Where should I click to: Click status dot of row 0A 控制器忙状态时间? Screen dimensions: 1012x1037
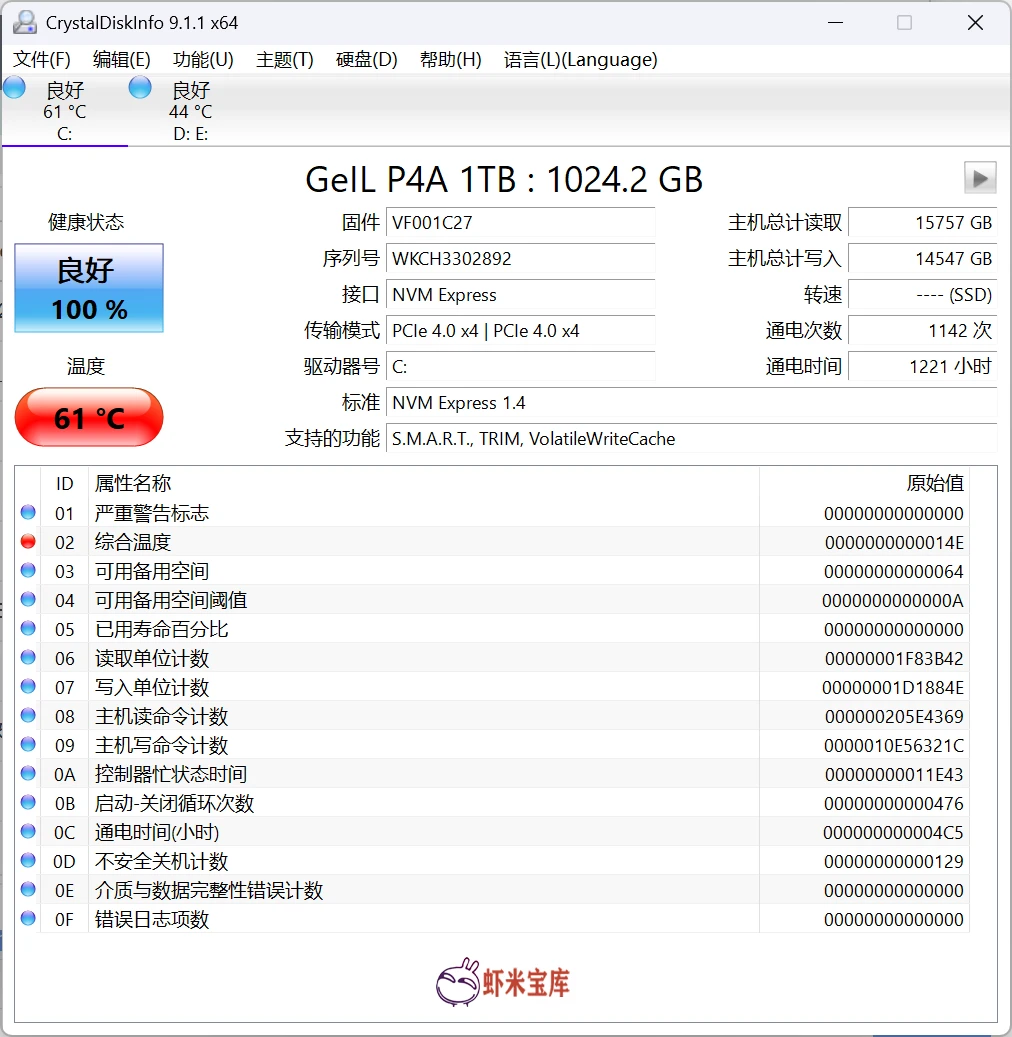[x=28, y=773]
